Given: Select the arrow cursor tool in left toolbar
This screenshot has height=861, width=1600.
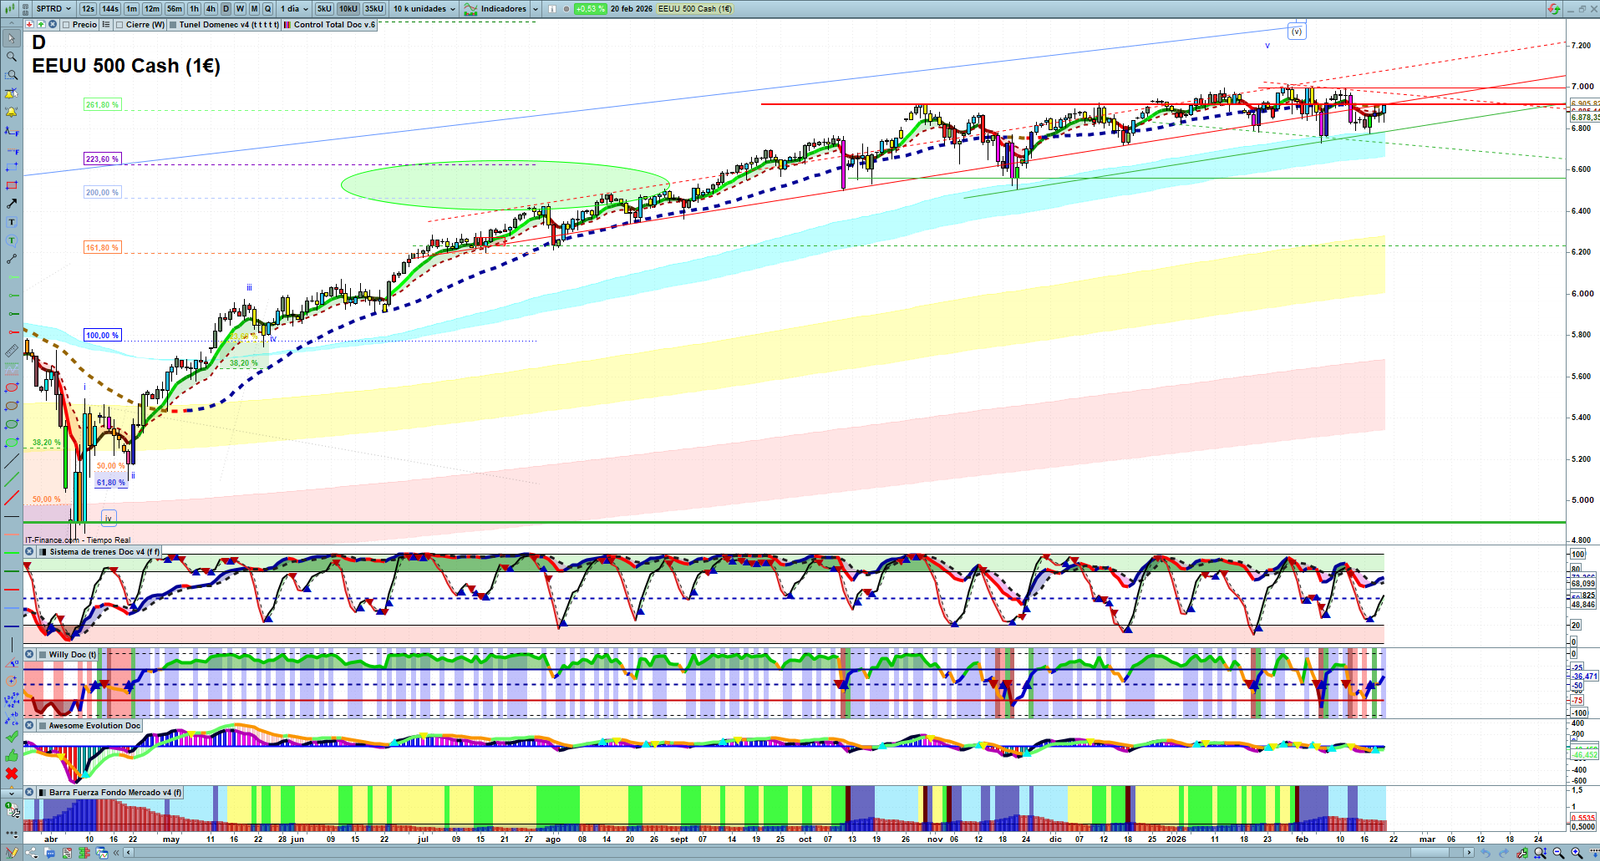Looking at the screenshot, I should 11,38.
